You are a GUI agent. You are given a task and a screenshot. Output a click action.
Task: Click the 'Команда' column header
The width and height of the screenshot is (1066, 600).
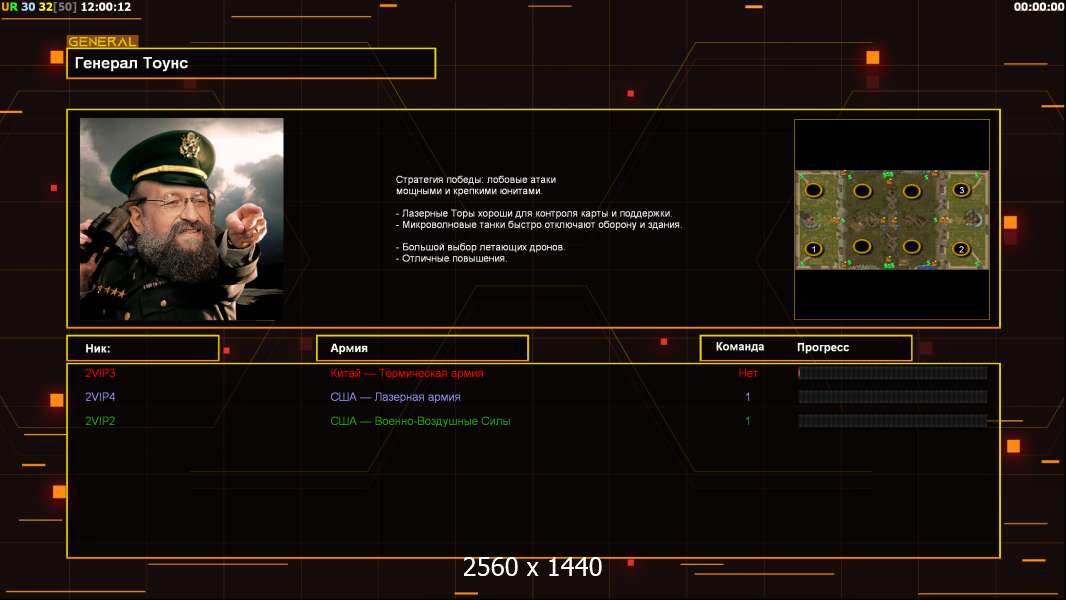pyautogui.click(x=740, y=347)
